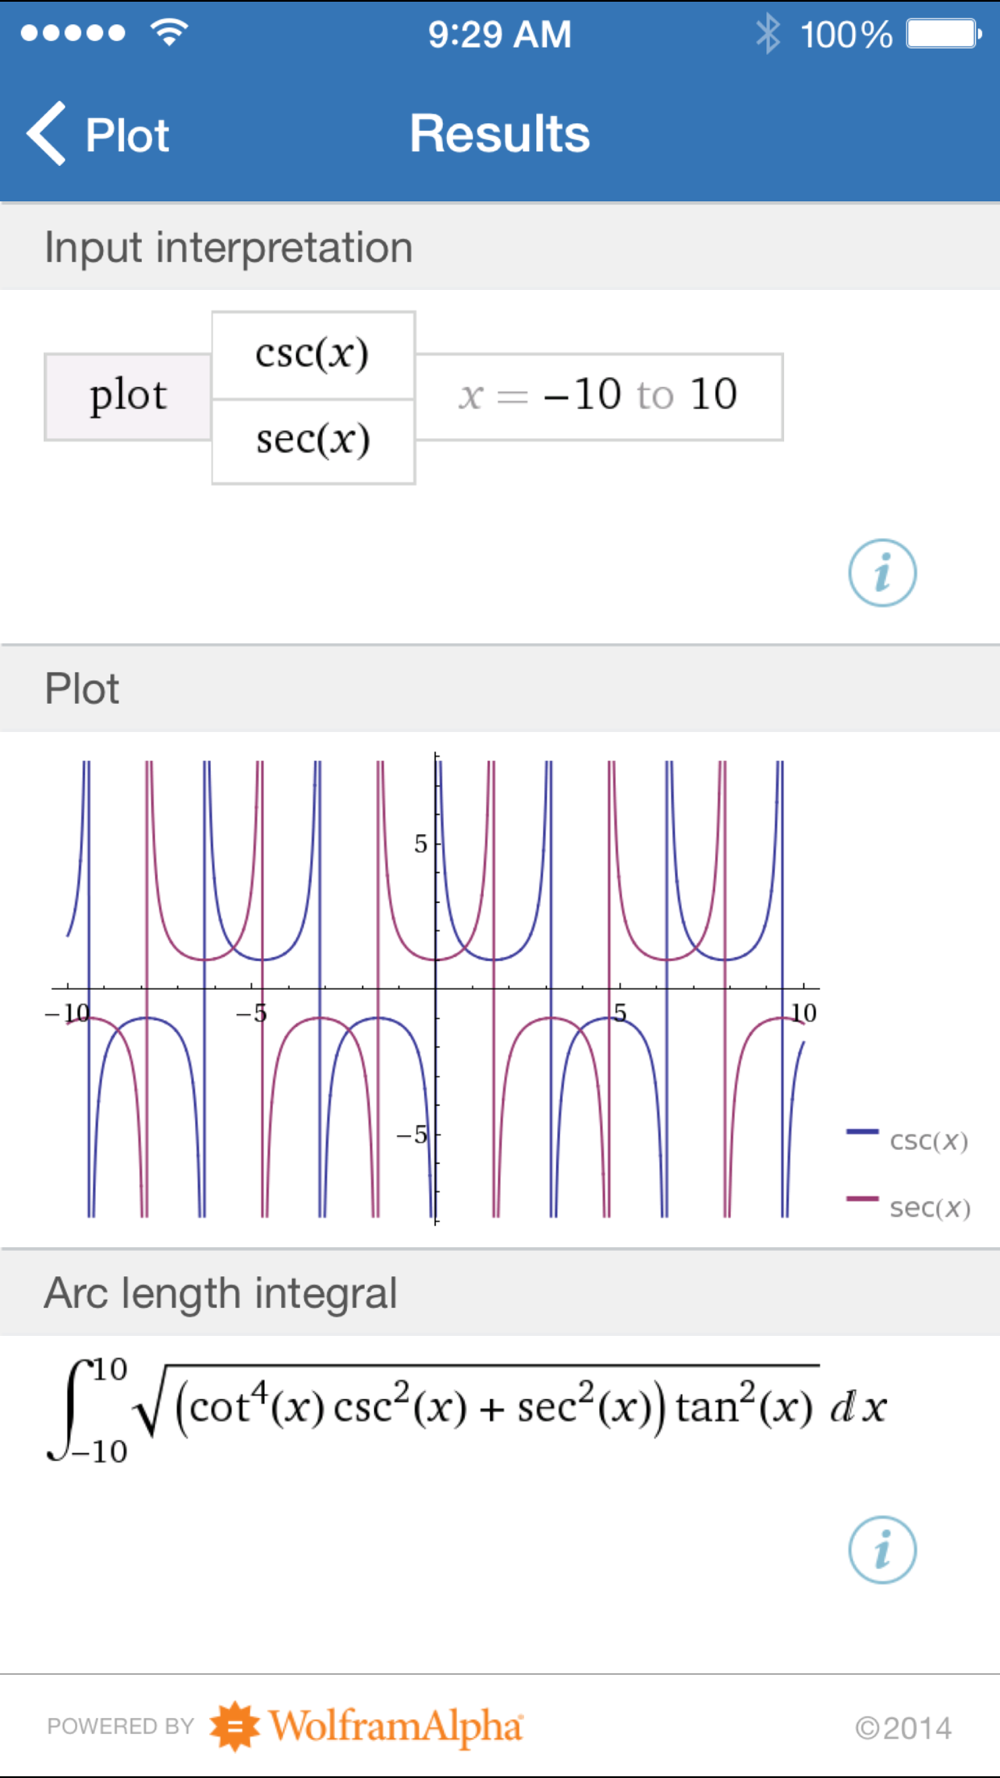The image size is (1000, 1778).
Task: Open info icon below Arc length integral
Action: pos(882,1550)
